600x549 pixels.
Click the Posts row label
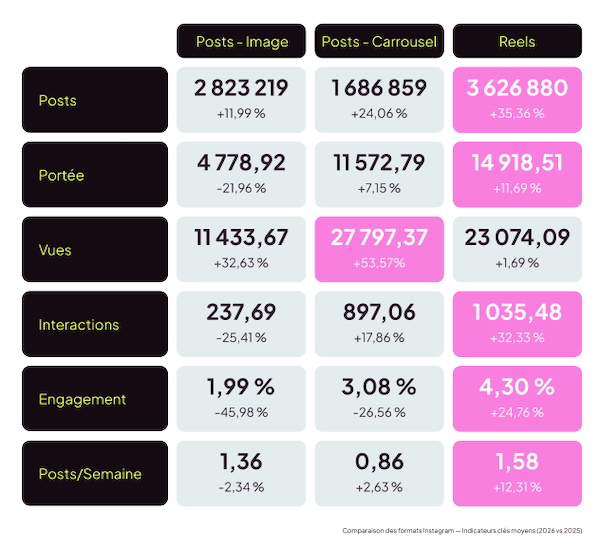pos(95,100)
